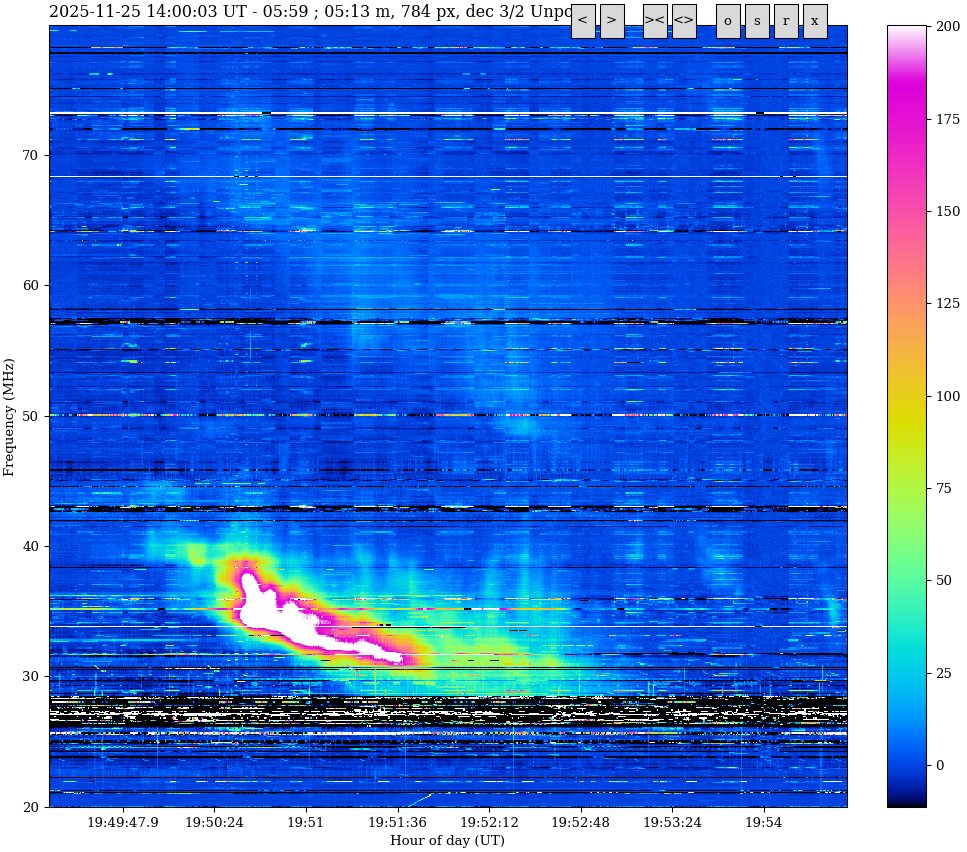Click the 'Frequency (MHz)' y-axis label
Image resolution: width=967 pixels, height=852 pixels.
(10, 416)
